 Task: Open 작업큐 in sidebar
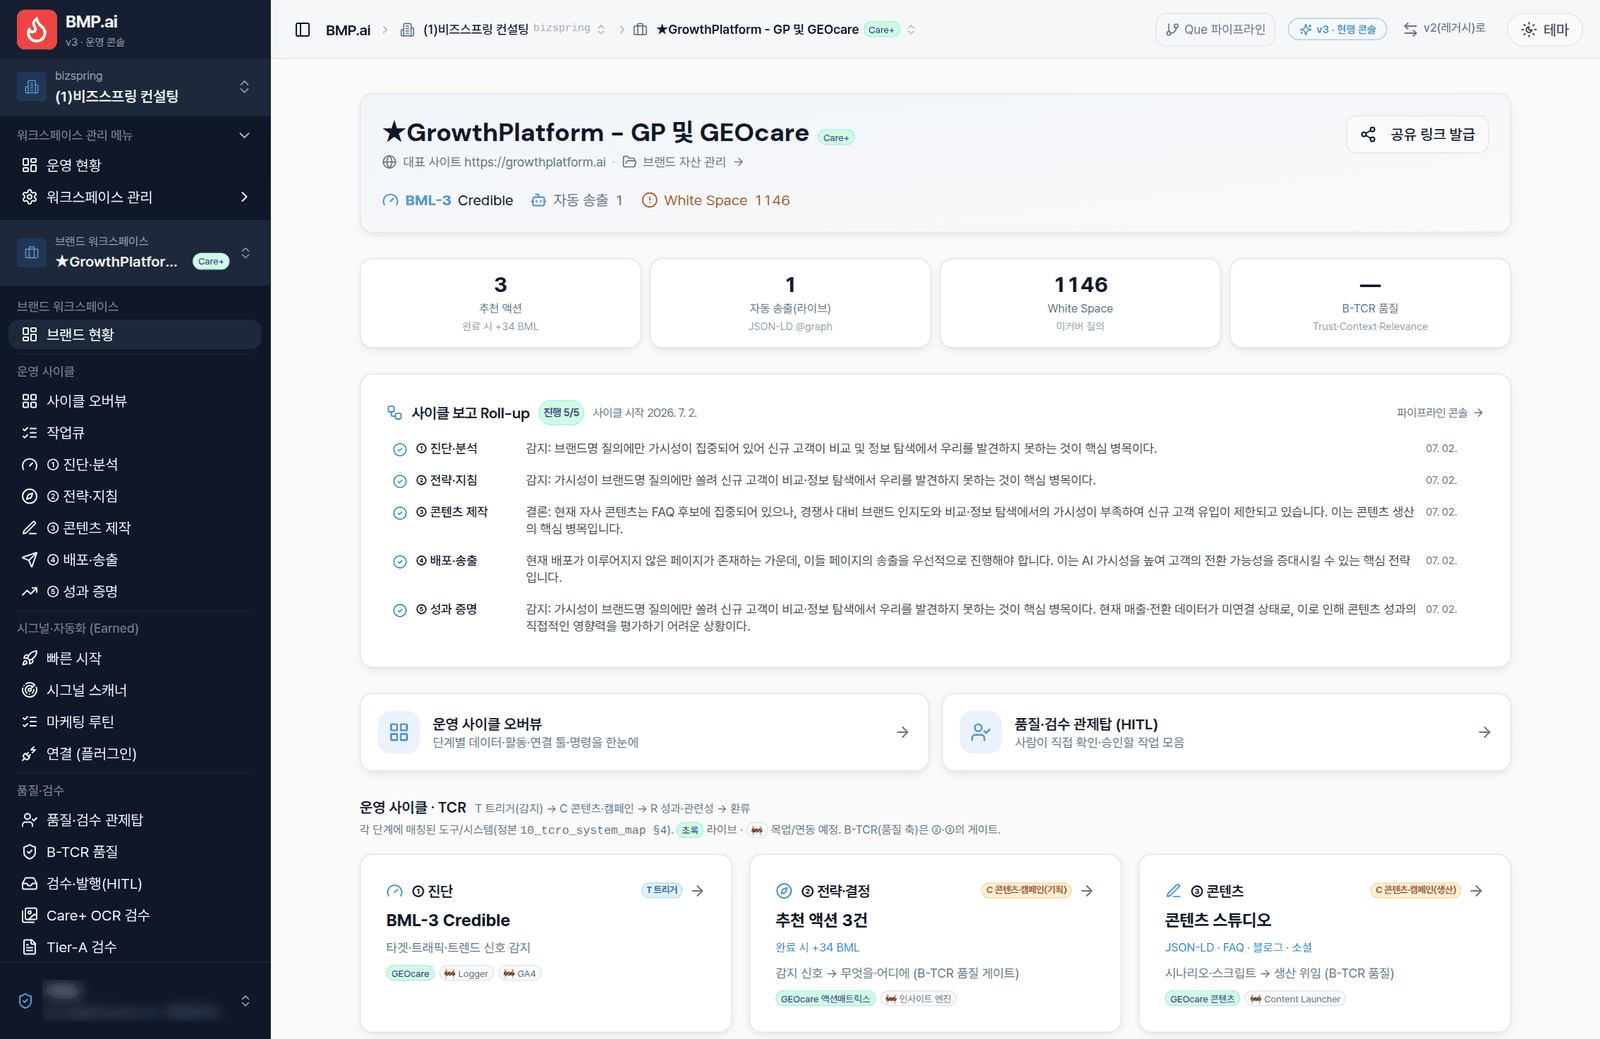coord(134,433)
